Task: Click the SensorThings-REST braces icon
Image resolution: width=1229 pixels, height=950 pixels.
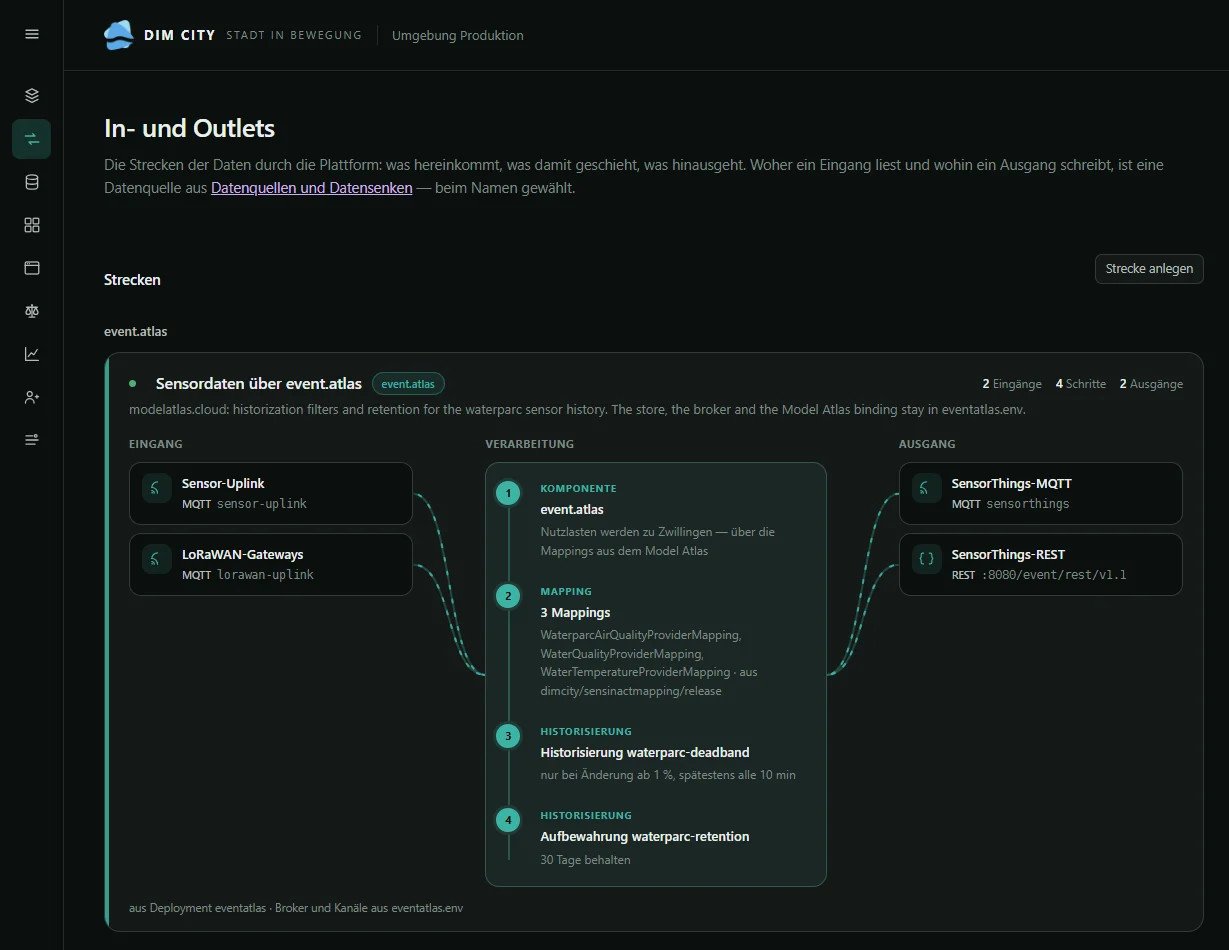Action: click(x=927, y=559)
